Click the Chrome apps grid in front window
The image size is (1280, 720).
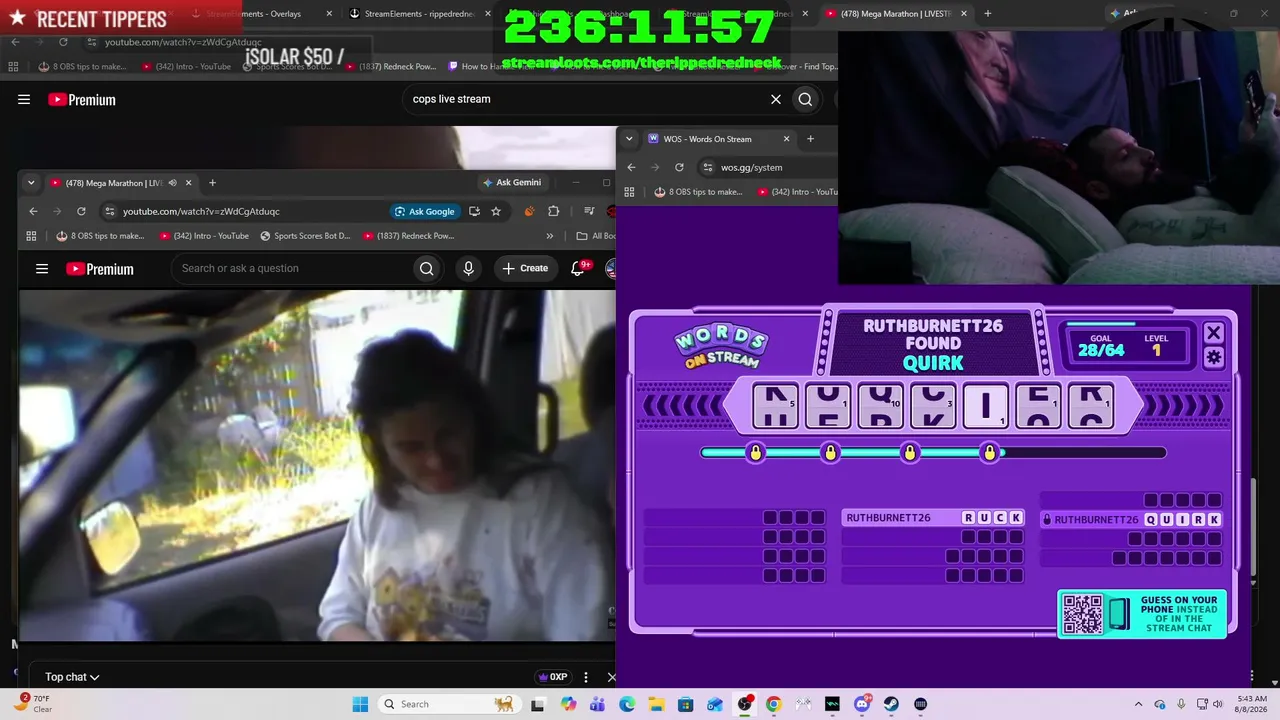point(31,236)
